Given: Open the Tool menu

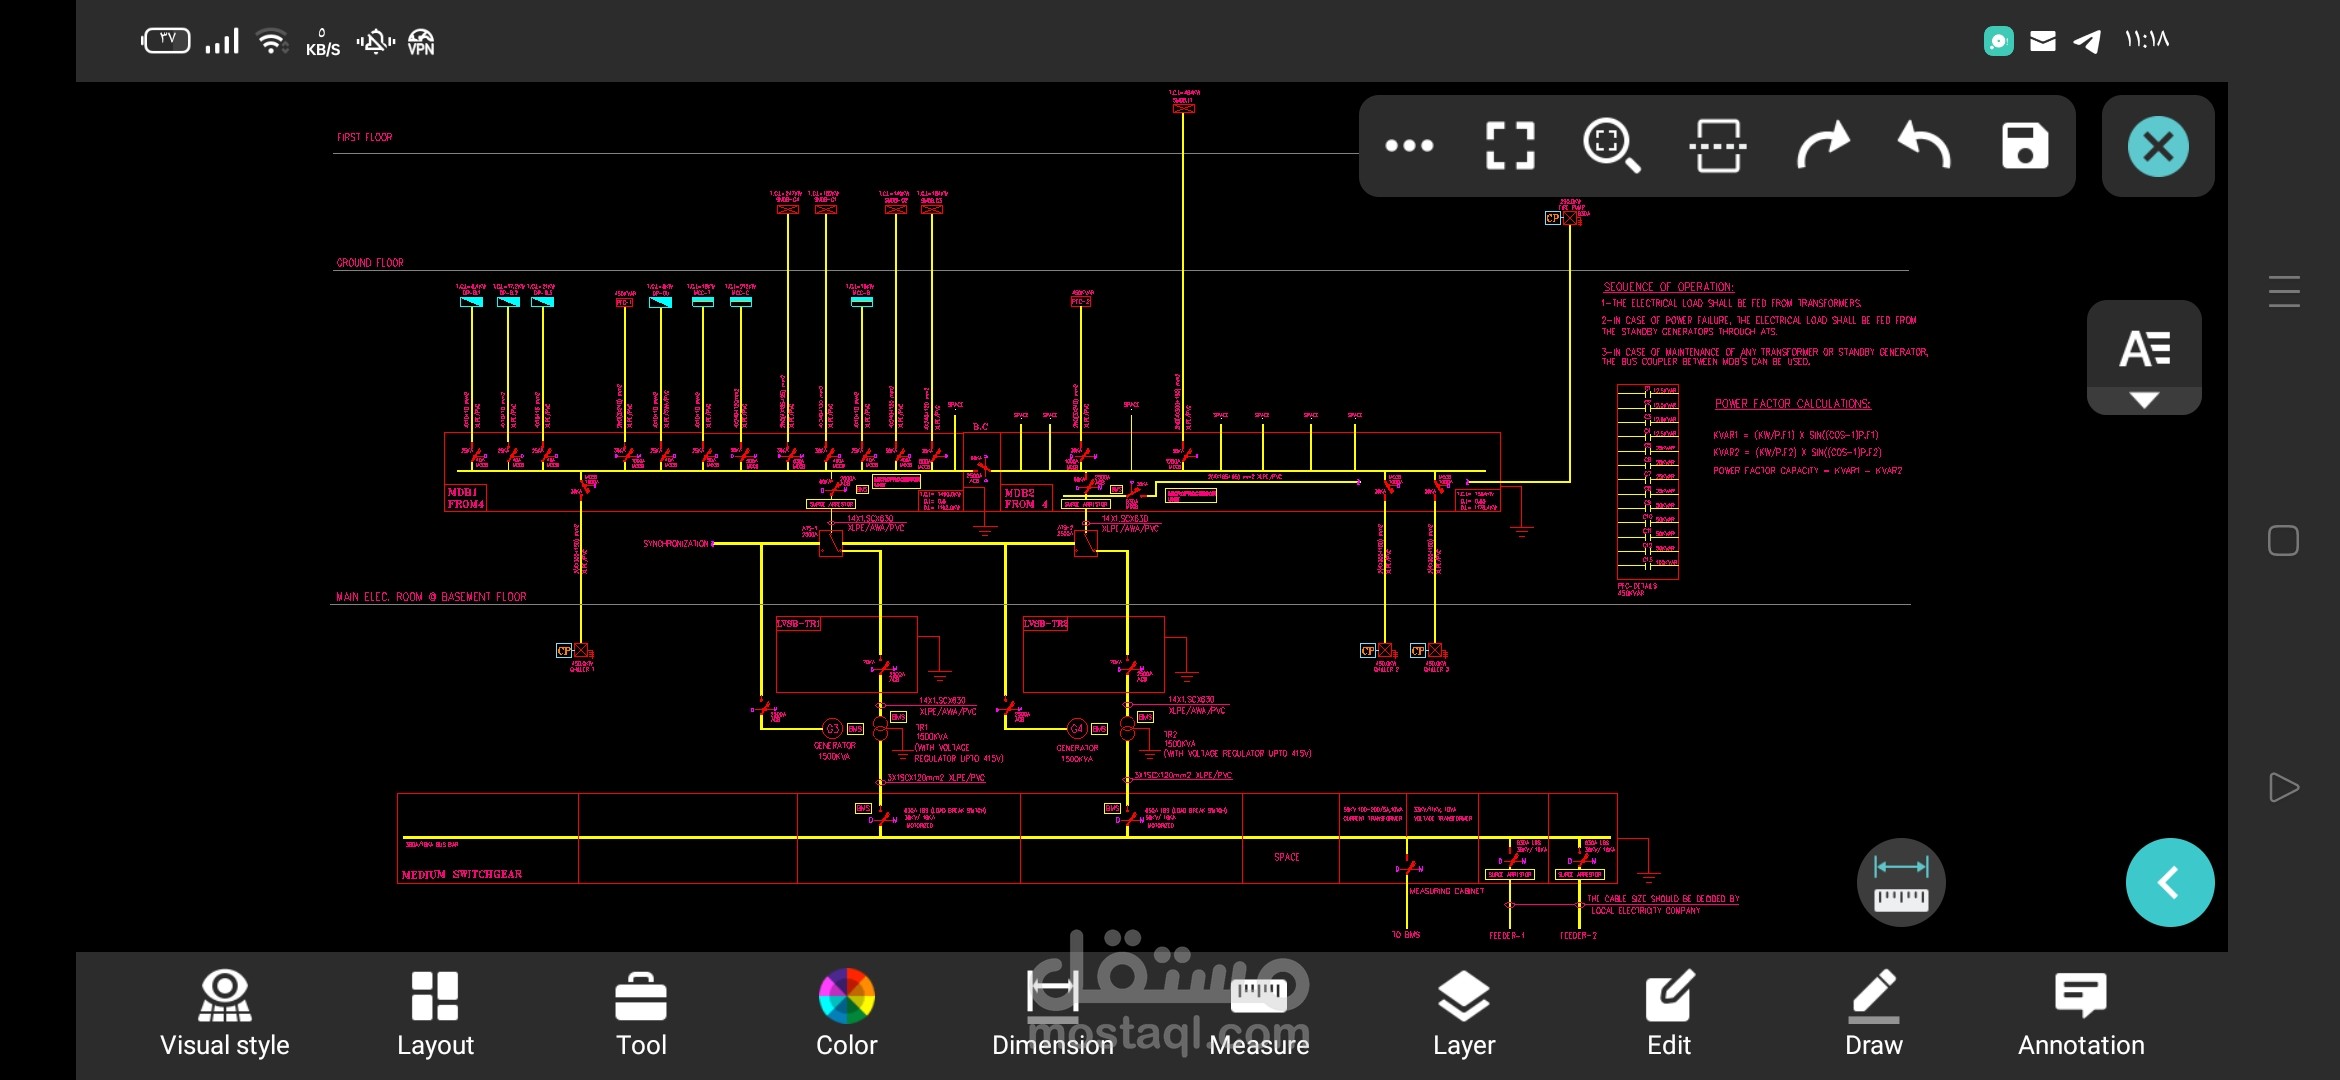Looking at the screenshot, I should click(x=641, y=1014).
